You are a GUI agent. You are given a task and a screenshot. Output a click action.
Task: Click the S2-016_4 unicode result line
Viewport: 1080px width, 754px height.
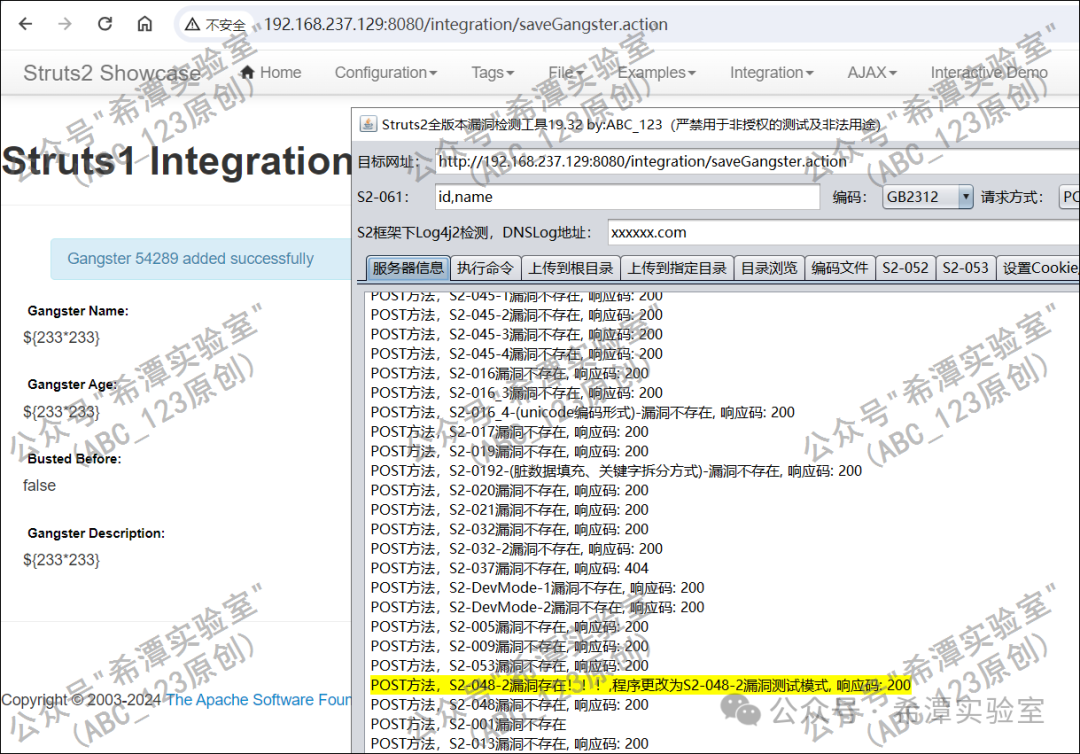coord(582,412)
